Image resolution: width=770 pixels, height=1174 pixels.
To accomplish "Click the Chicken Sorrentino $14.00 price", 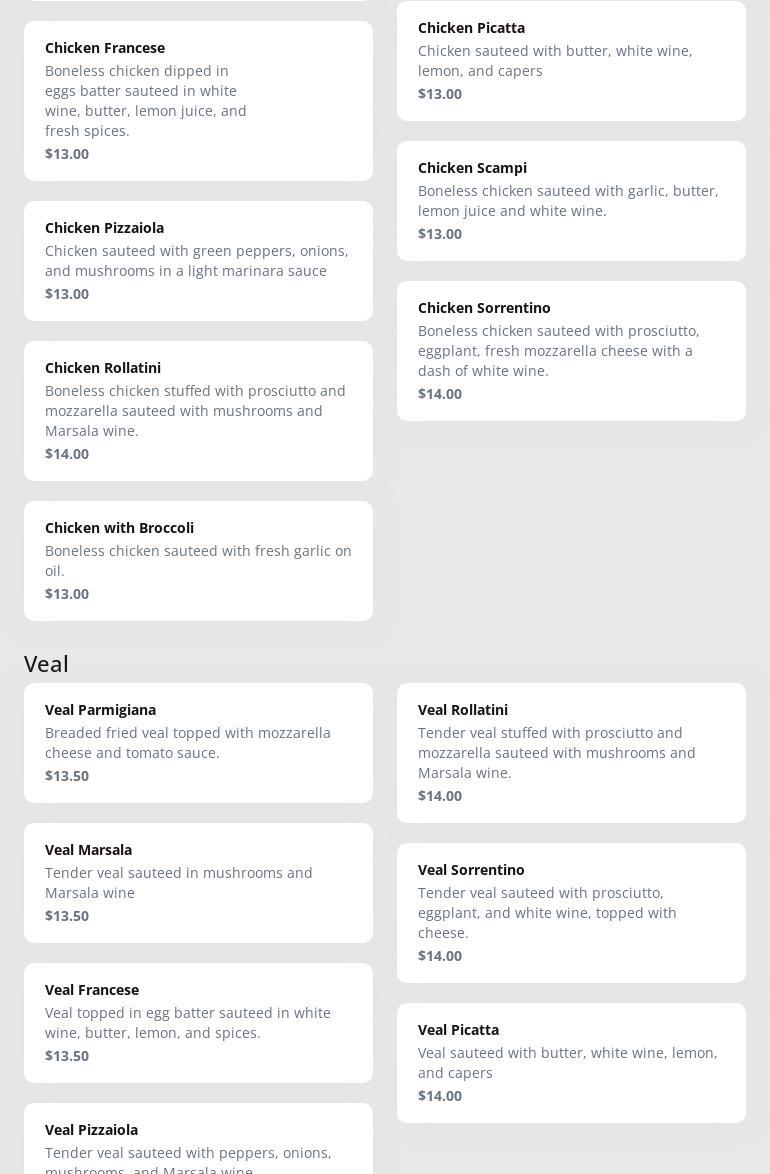I will click(x=440, y=394).
